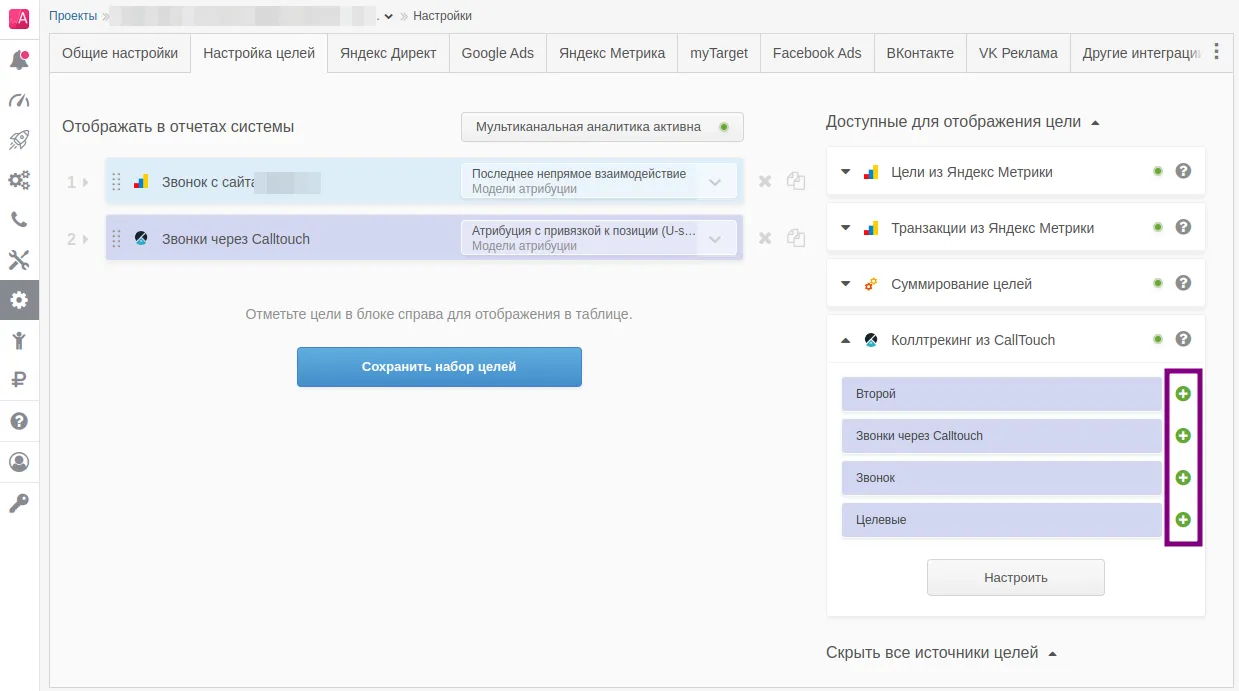Select 'Целевые' goal row in CallTouch list
Screen dimensions: 1239x691
point(1002,520)
